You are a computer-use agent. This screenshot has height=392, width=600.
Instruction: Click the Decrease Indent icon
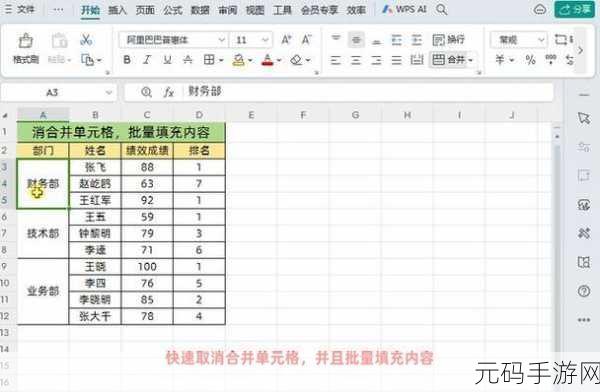[397, 39]
